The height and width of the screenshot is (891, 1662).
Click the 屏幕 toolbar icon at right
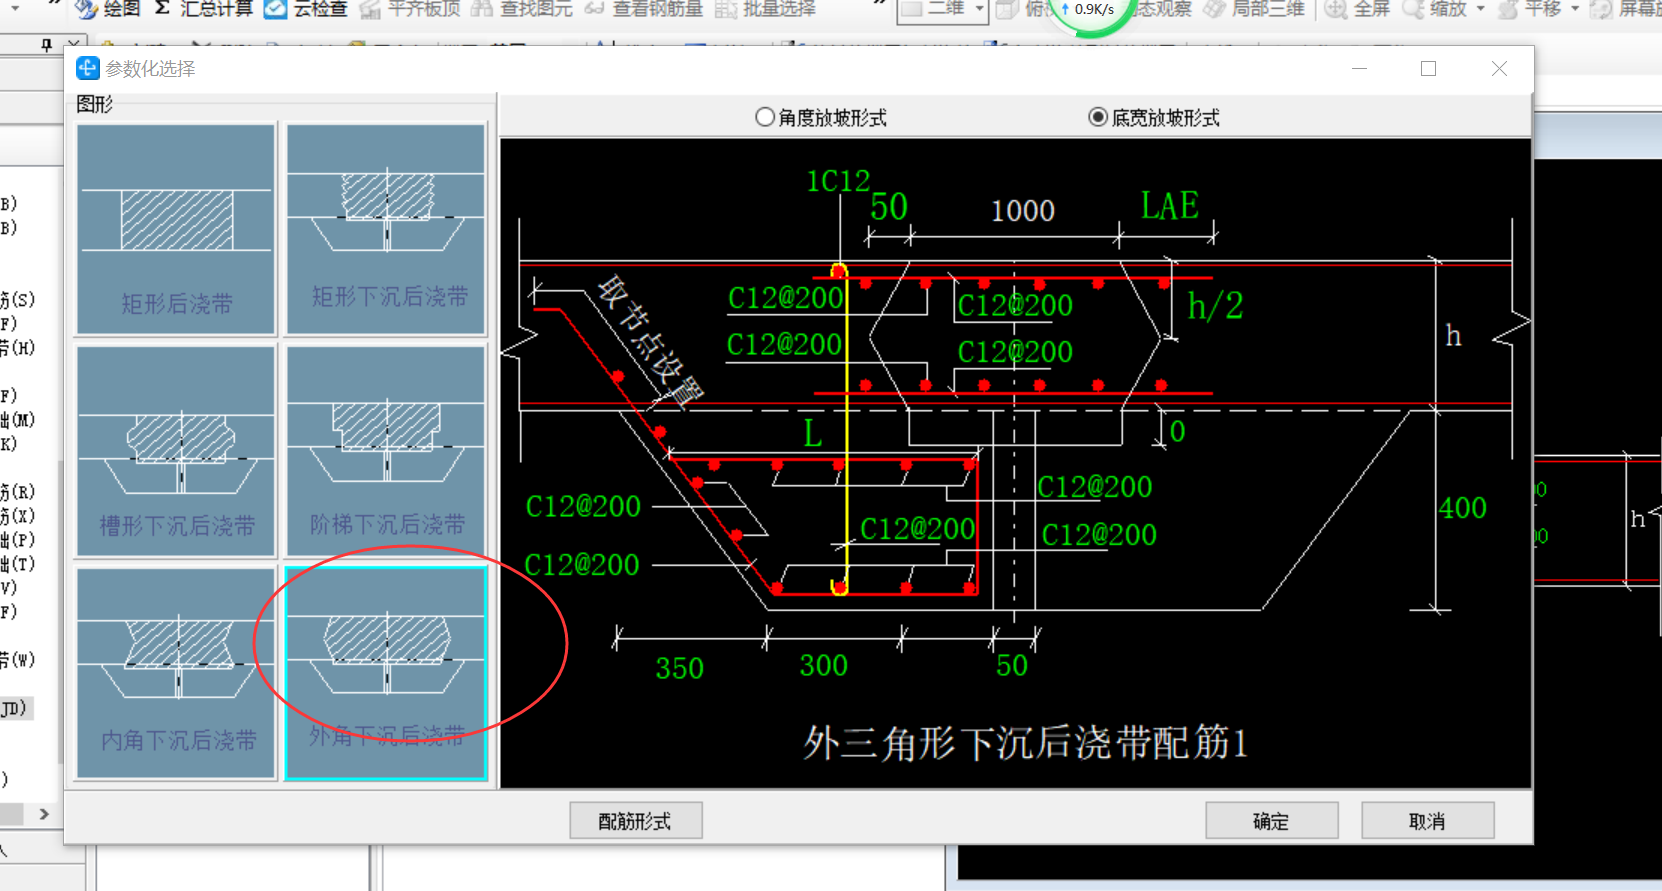[x=1601, y=9]
